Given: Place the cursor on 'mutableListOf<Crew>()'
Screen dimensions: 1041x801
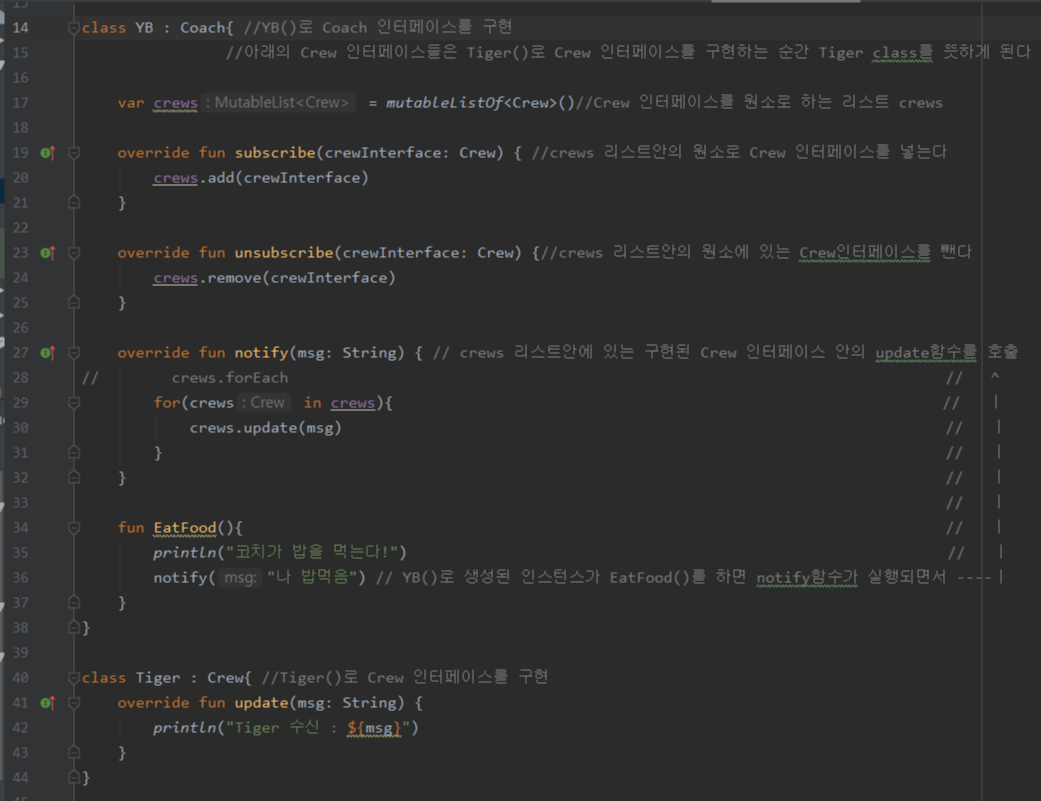Looking at the screenshot, I should click(x=480, y=103).
